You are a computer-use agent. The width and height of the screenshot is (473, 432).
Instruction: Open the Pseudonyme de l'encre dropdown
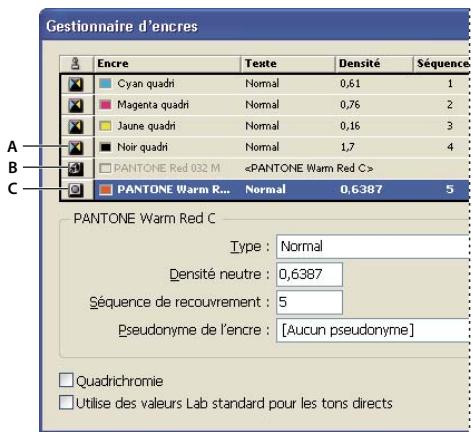tap(373, 330)
